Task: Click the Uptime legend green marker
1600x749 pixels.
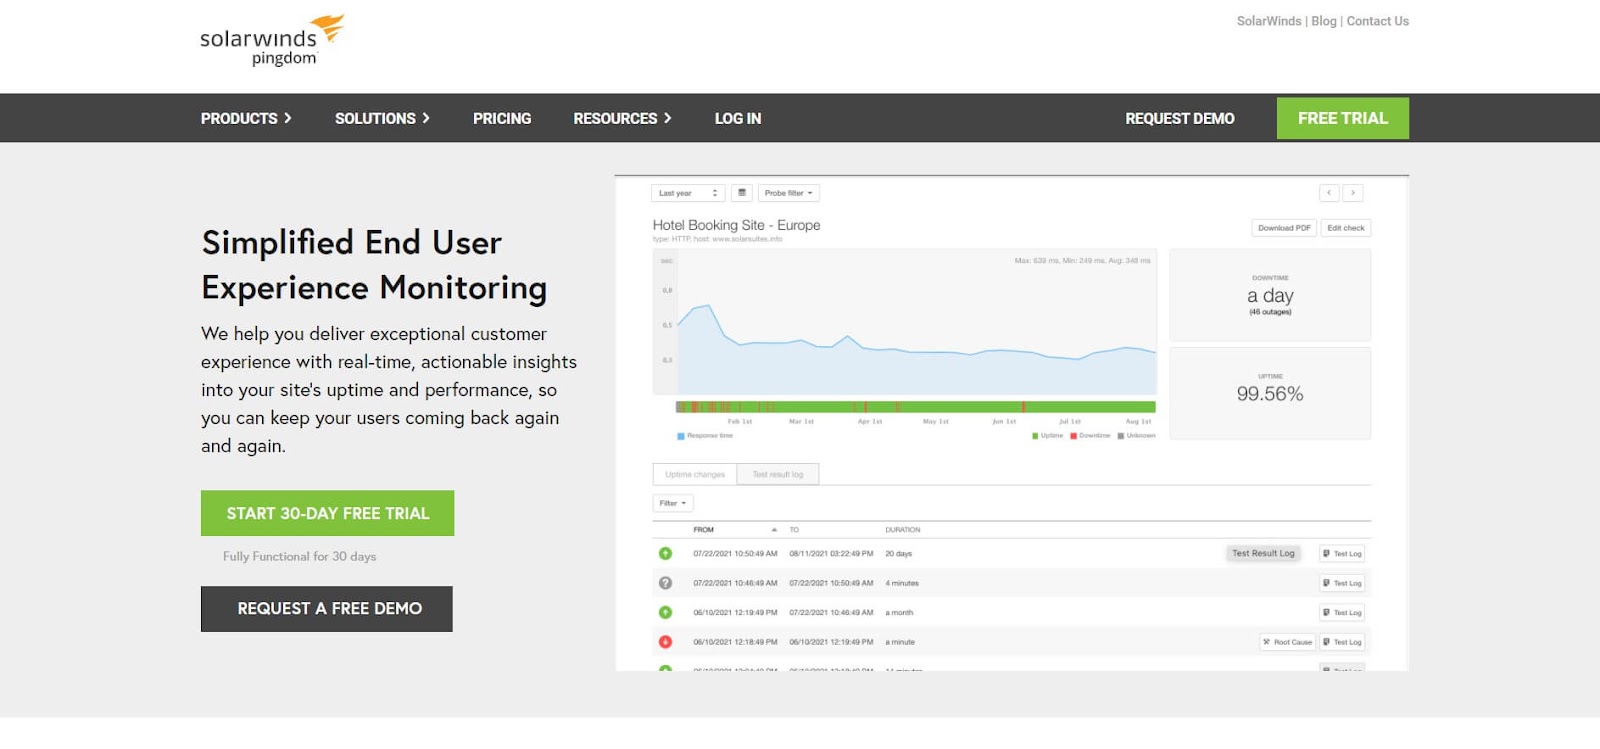Action: point(1035,436)
